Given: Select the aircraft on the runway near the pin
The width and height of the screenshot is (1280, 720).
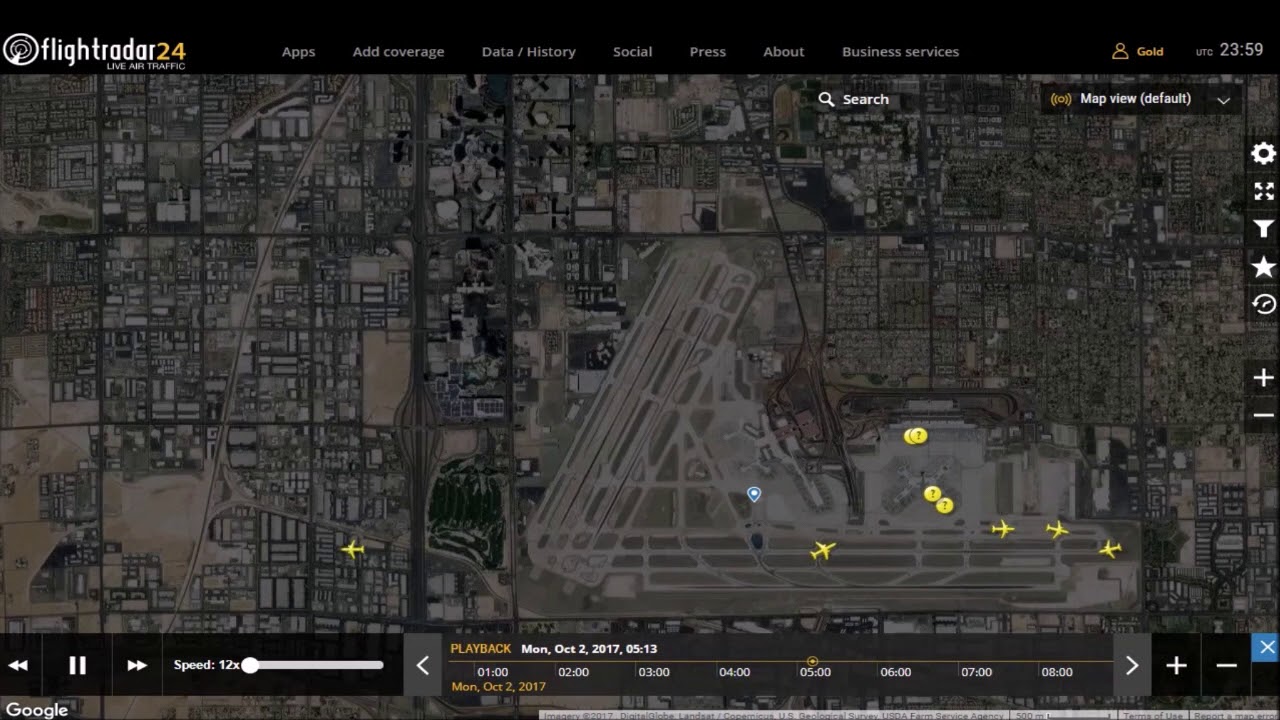Looking at the screenshot, I should [823, 550].
